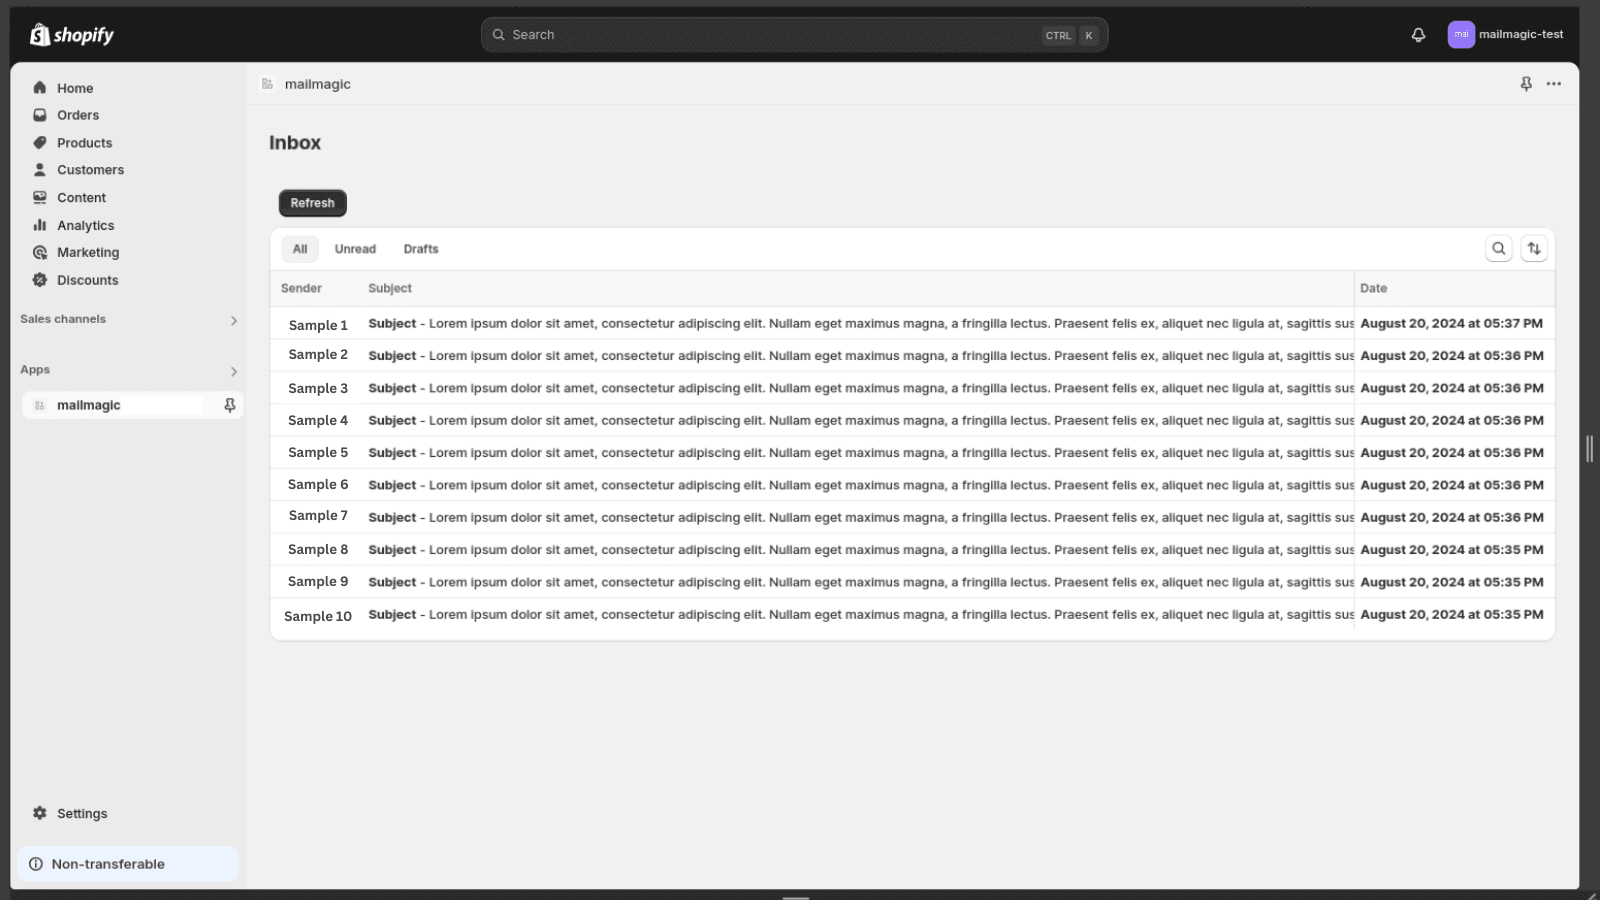Navigate to Analytics in the sidebar
This screenshot has width=1600, height=900.
(85, 225)
